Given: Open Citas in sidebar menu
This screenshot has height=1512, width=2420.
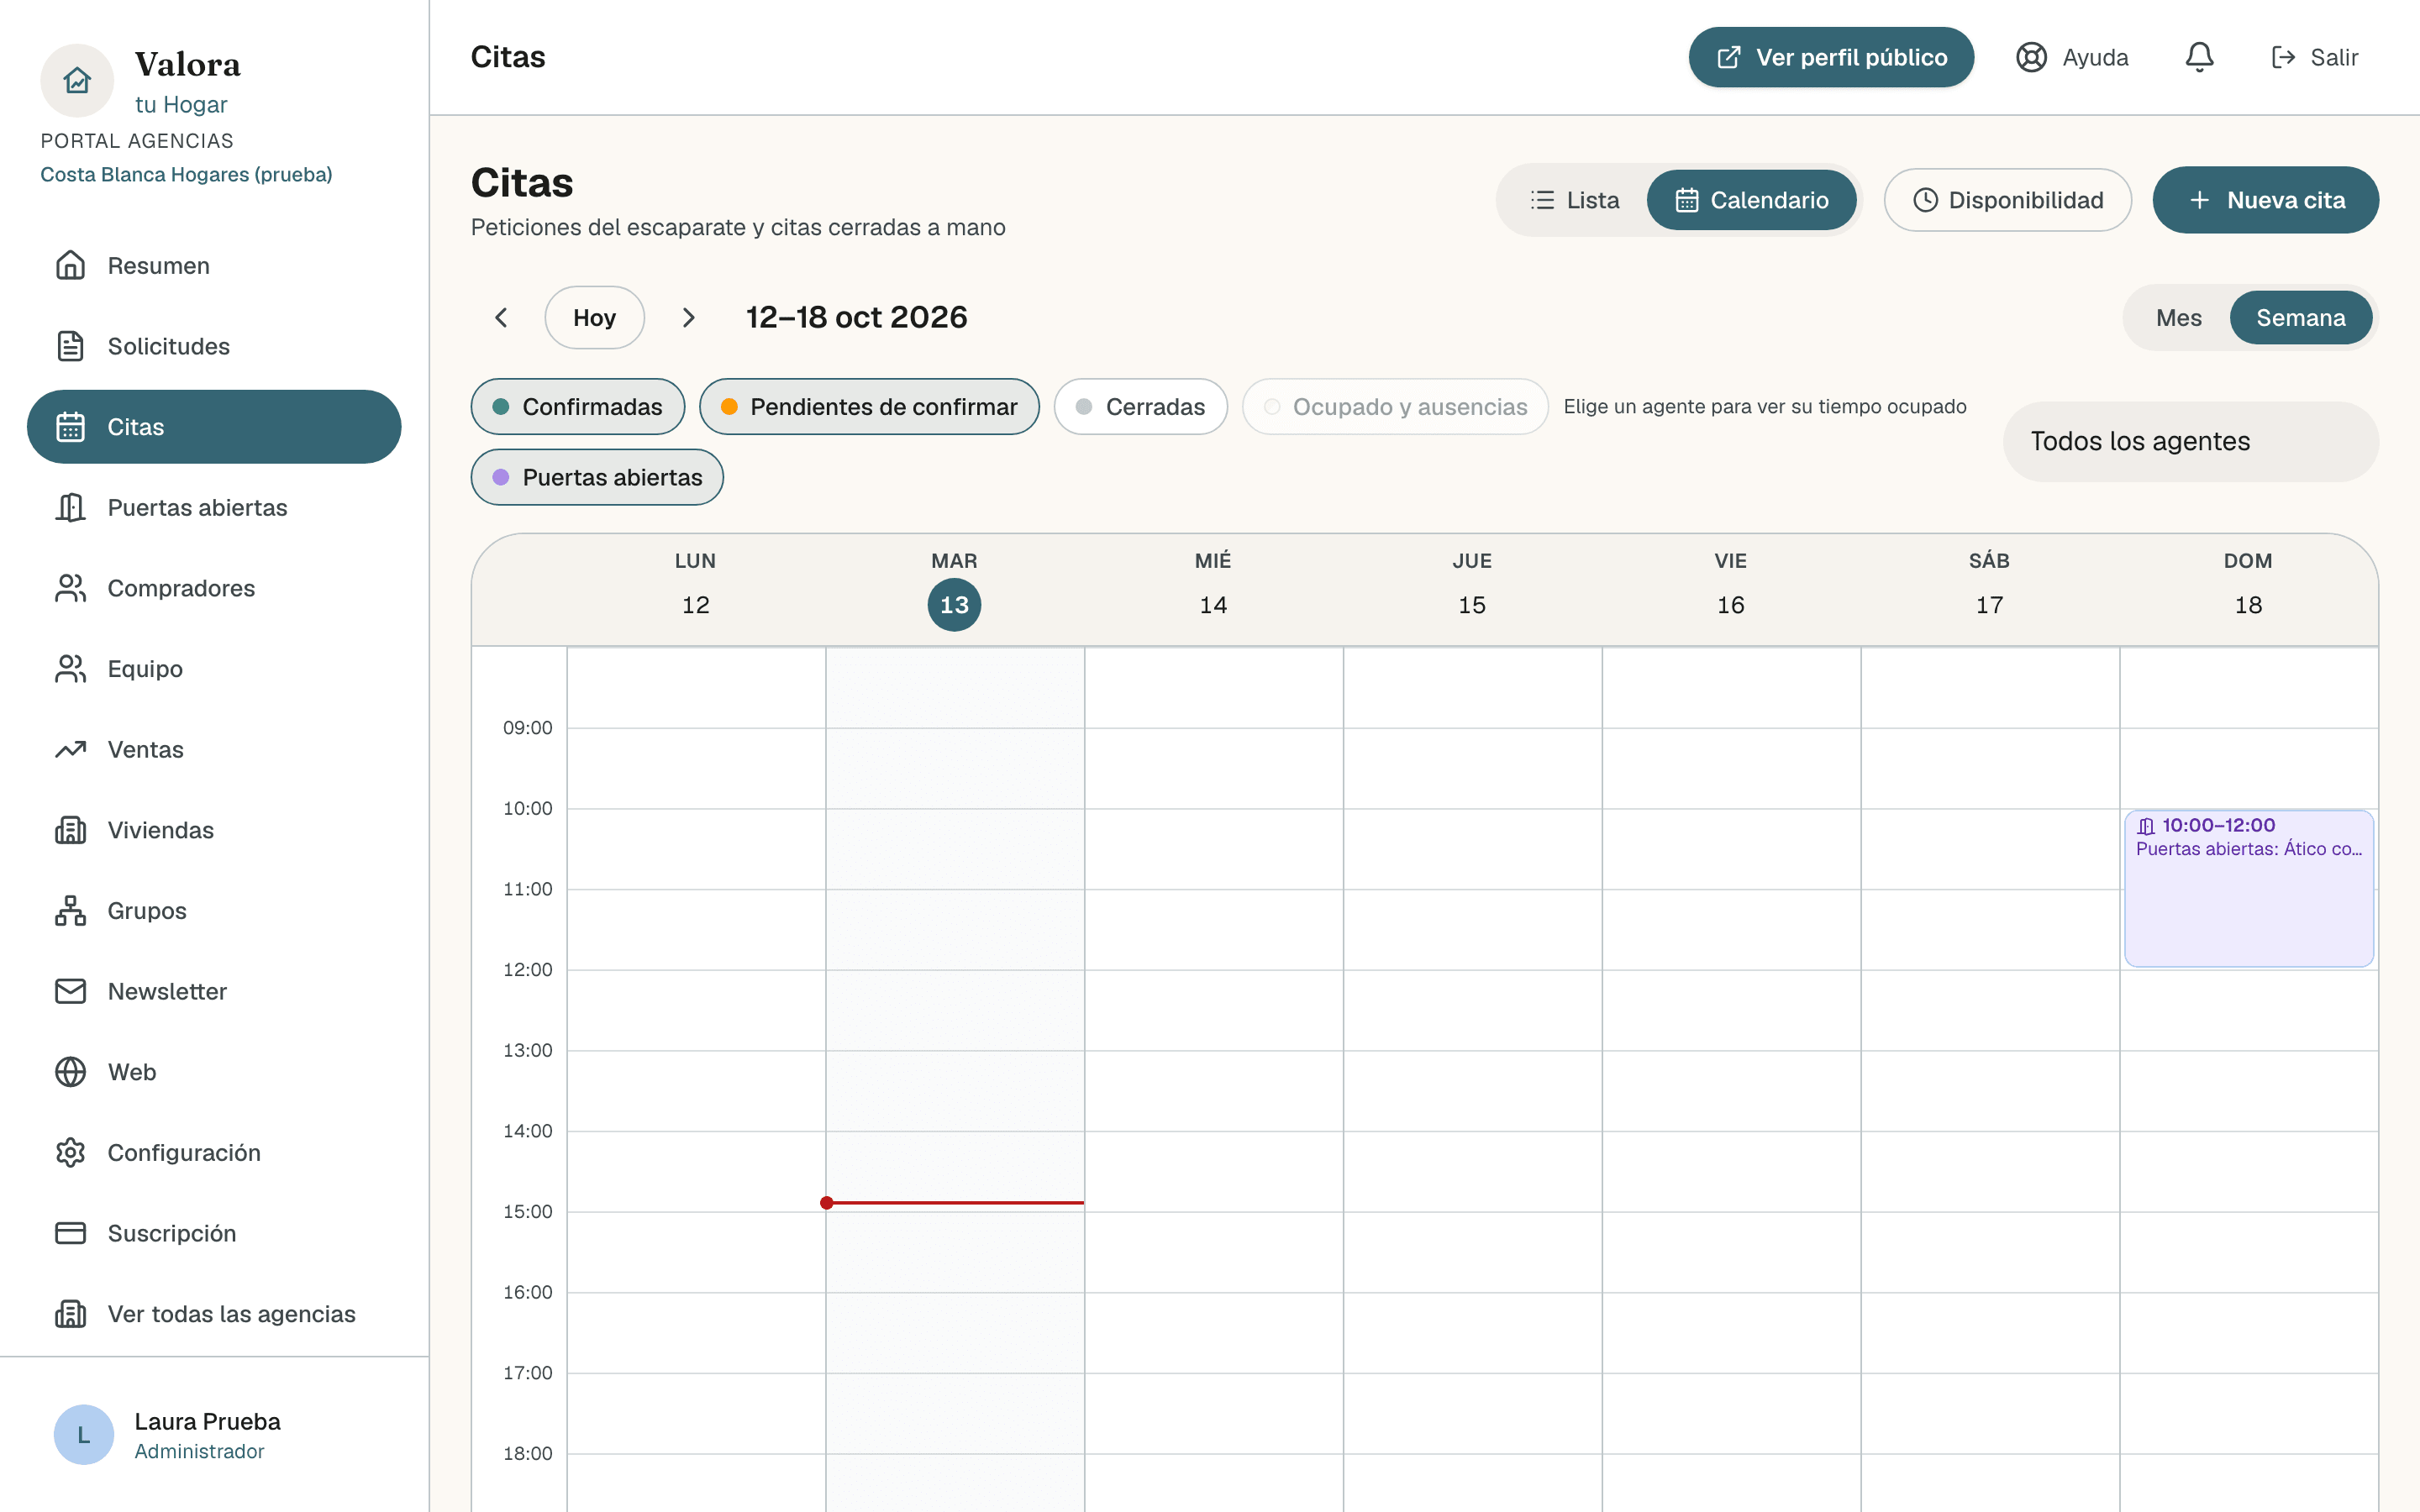Looking at the screenshot, I should [214, 427].
